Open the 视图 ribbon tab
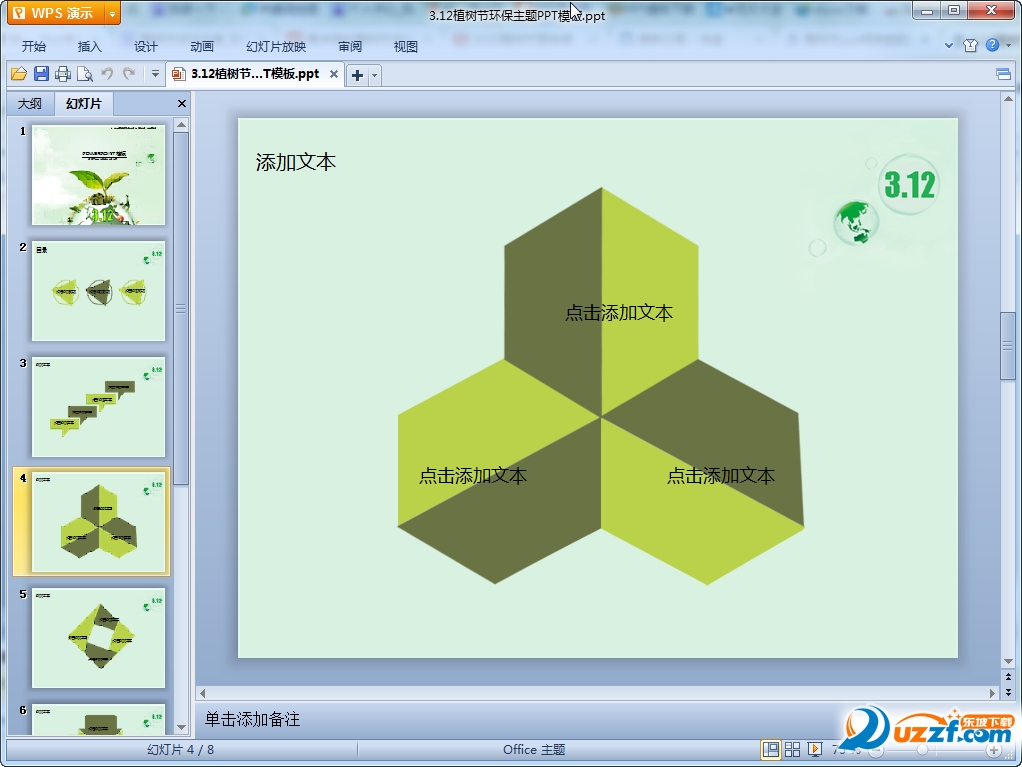 (x=405, y=46)
